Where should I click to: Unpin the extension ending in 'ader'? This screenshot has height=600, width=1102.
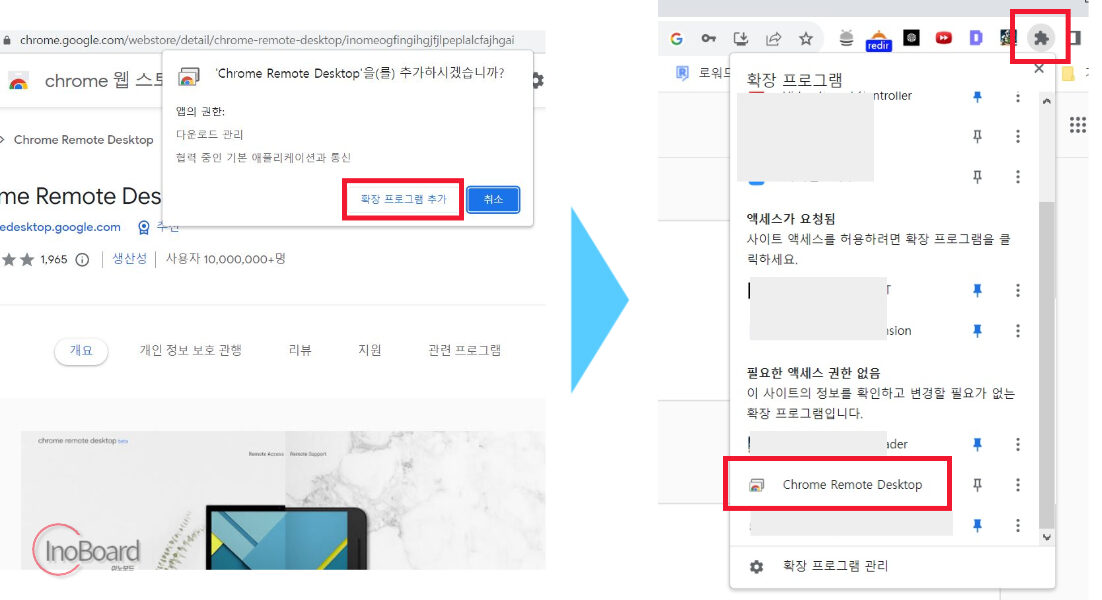[x=977, y=444]
